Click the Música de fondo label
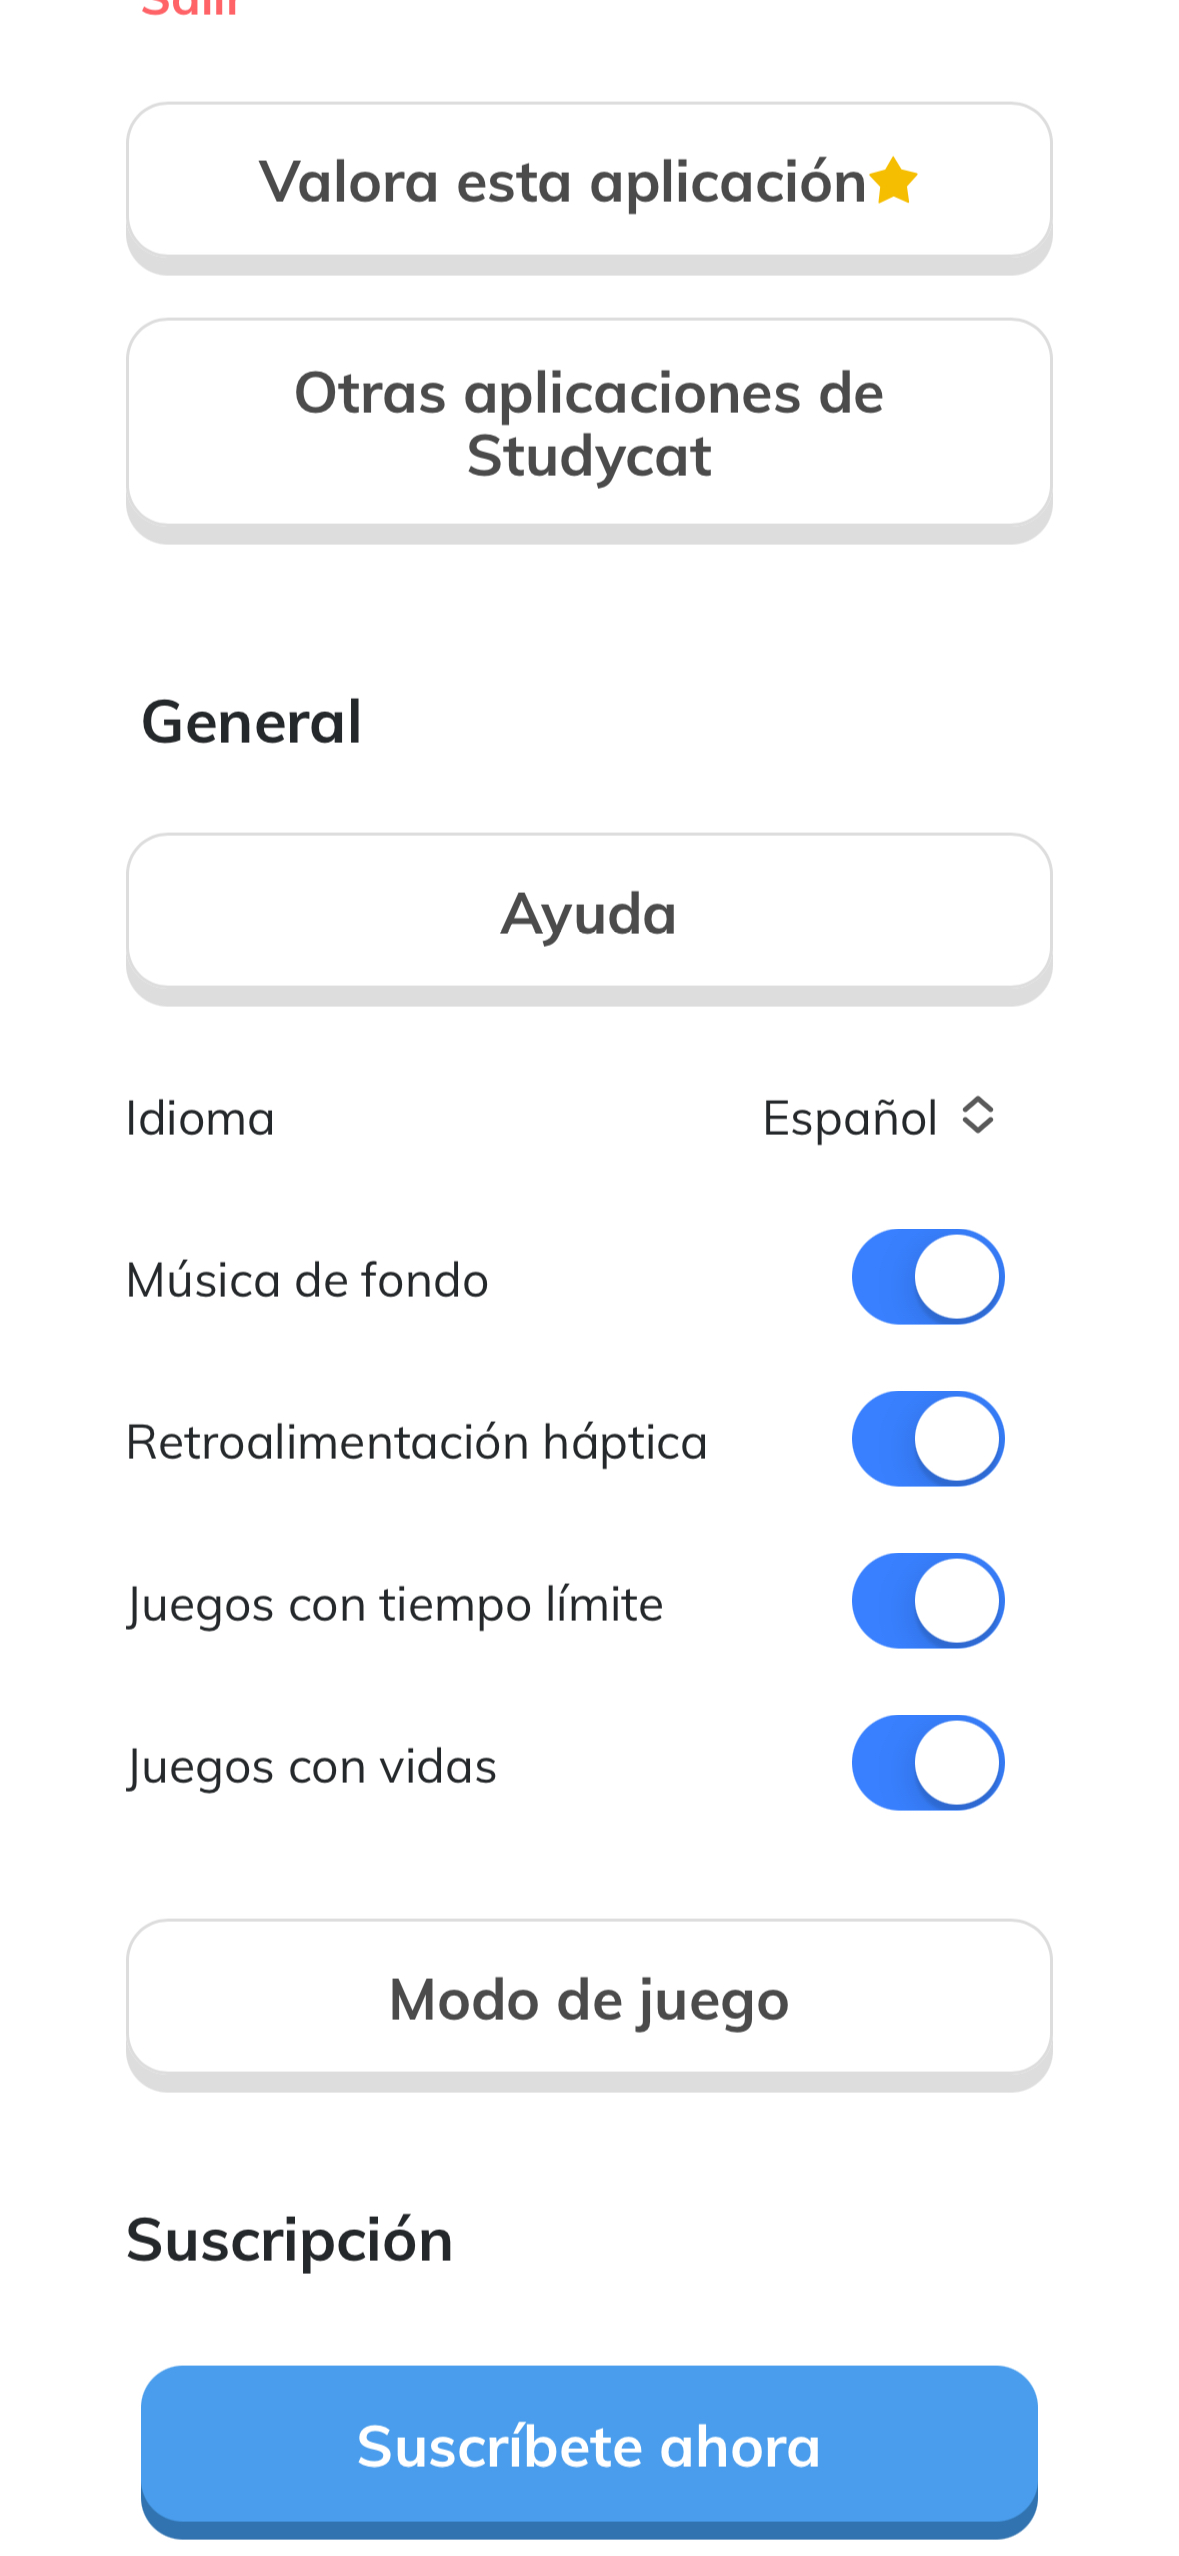Viewport: 1179px width, 2556px height. click(307, 1280)
